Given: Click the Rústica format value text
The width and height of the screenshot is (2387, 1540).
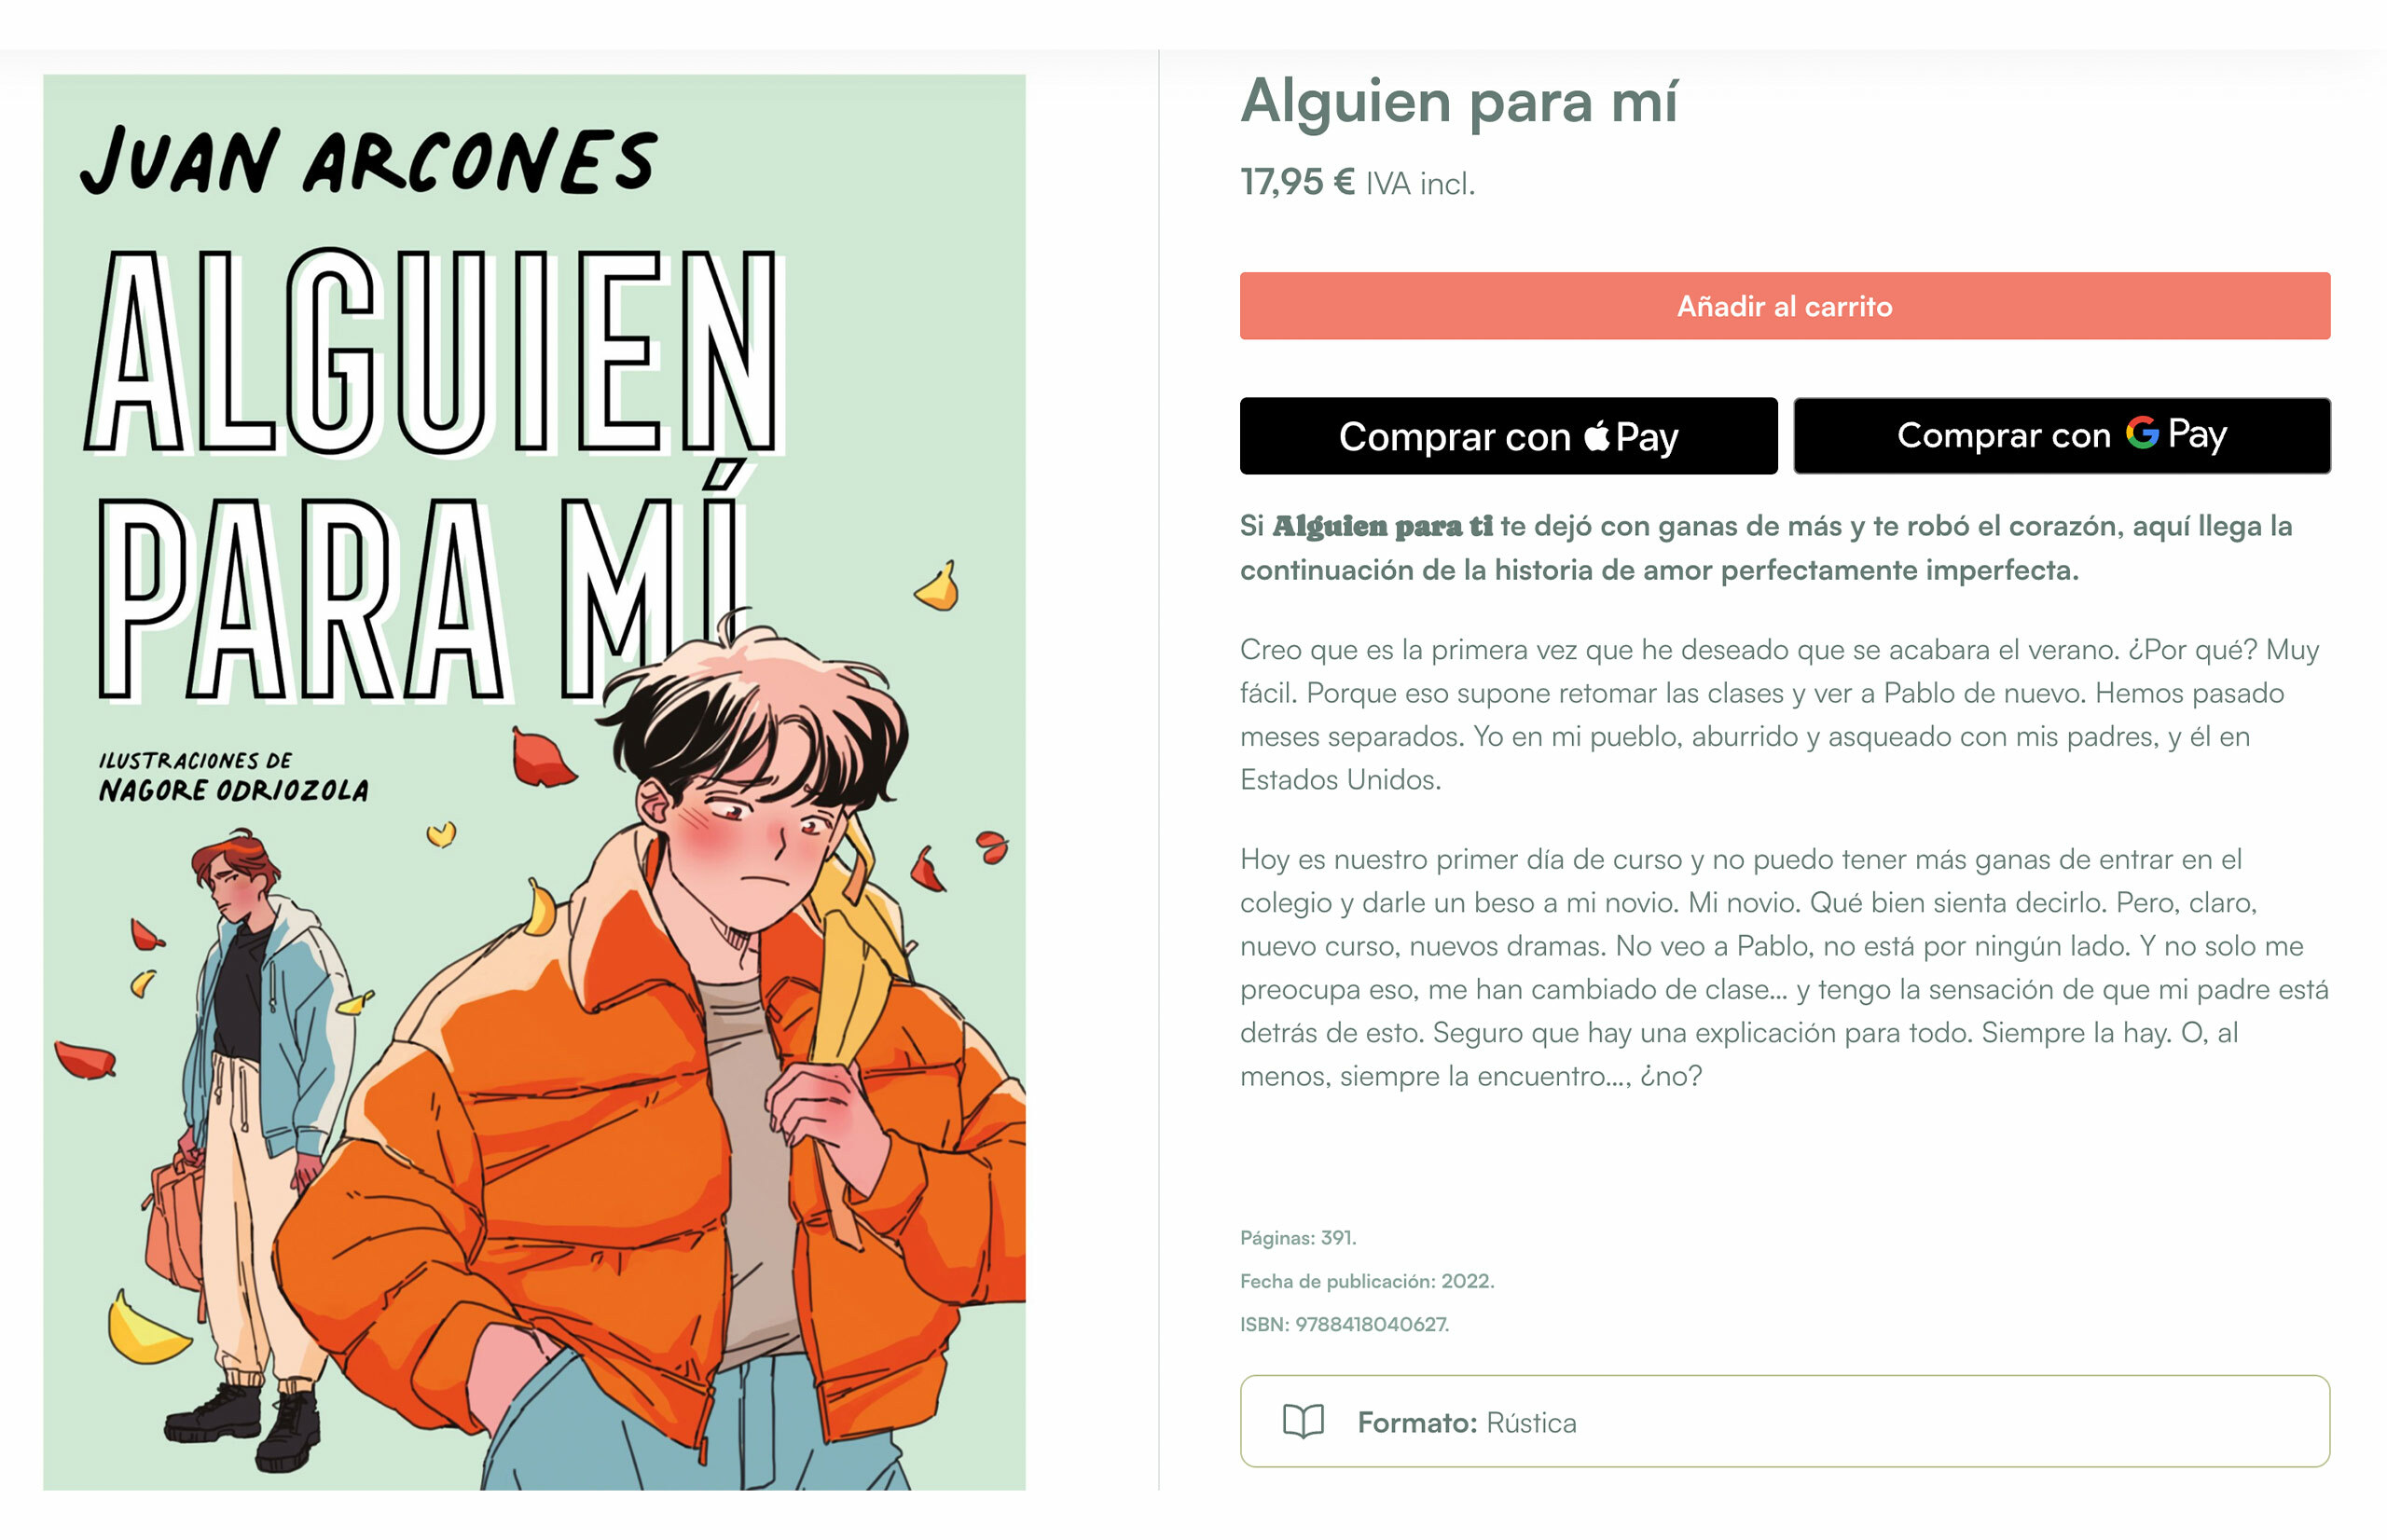Looking at the screenshot, I should 1530,1422.
